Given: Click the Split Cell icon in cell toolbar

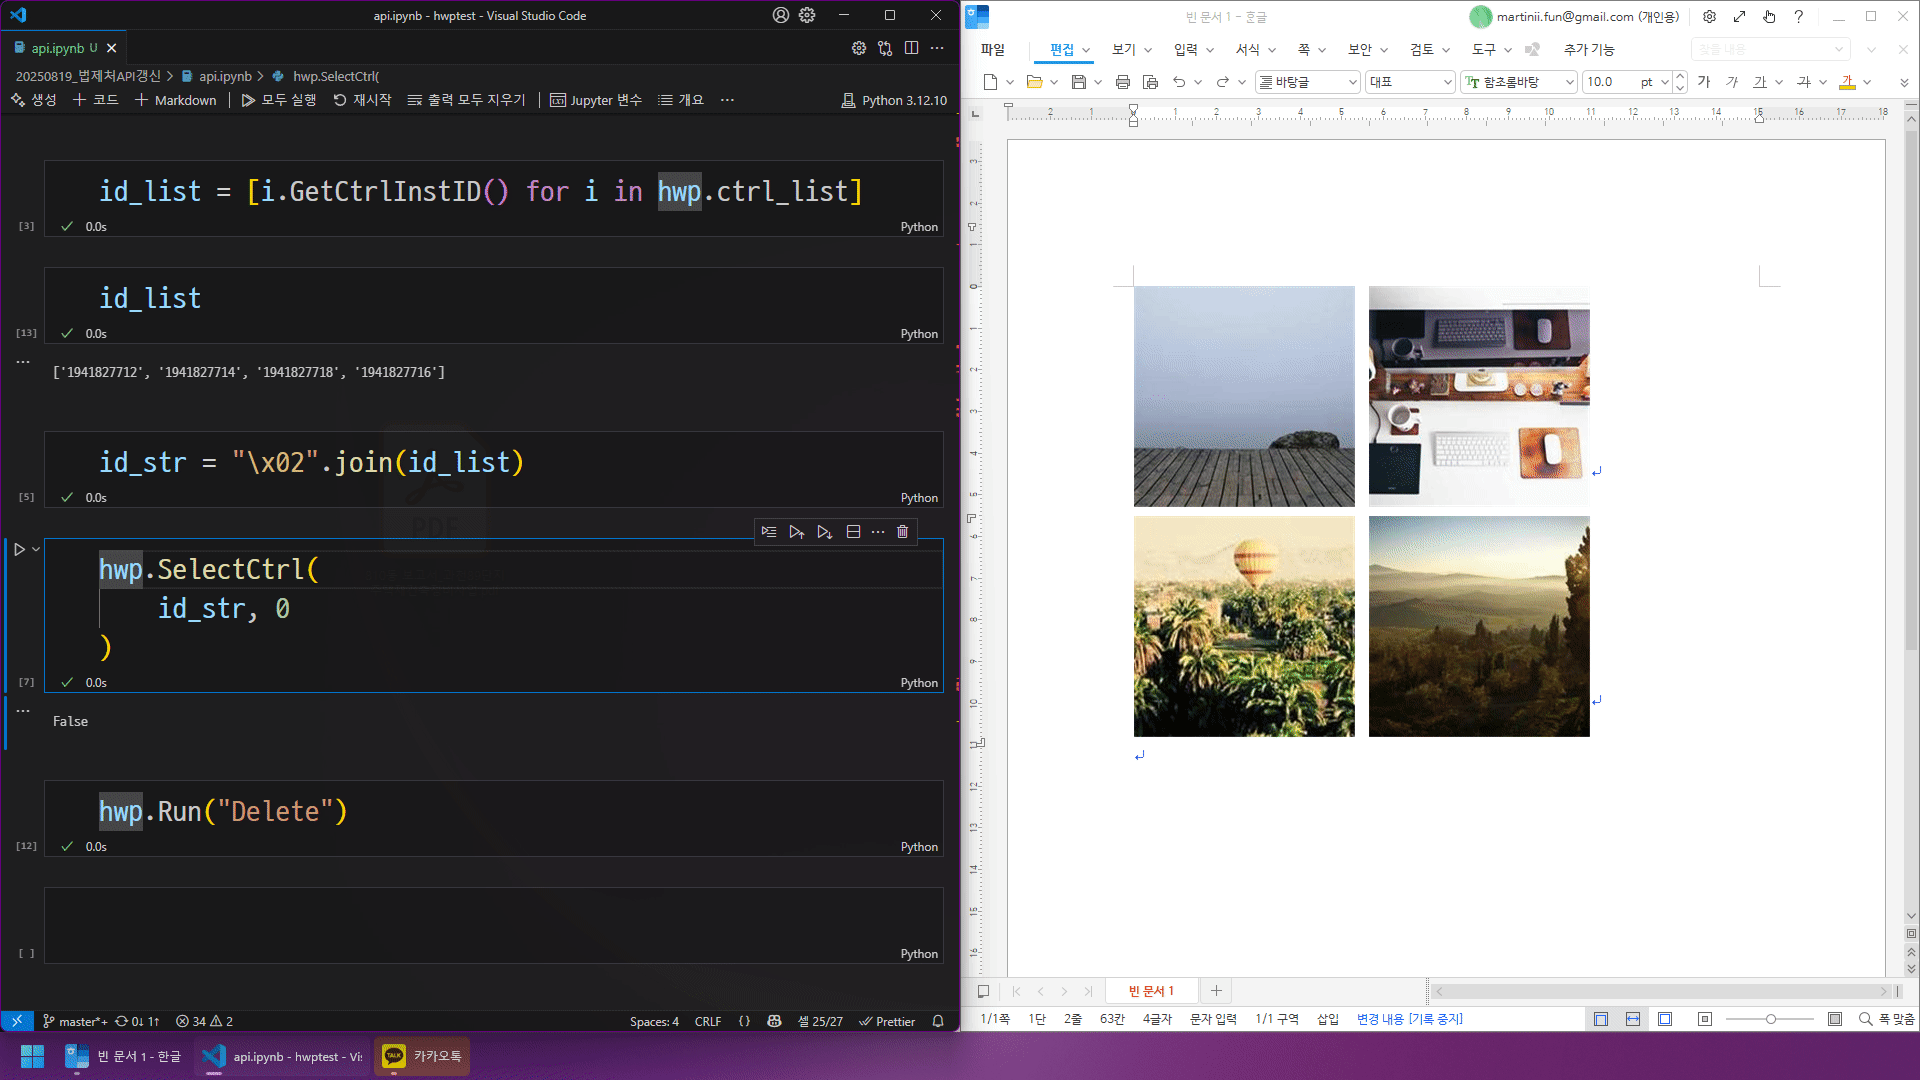Looking at the screenshot, I should [853, 532].
